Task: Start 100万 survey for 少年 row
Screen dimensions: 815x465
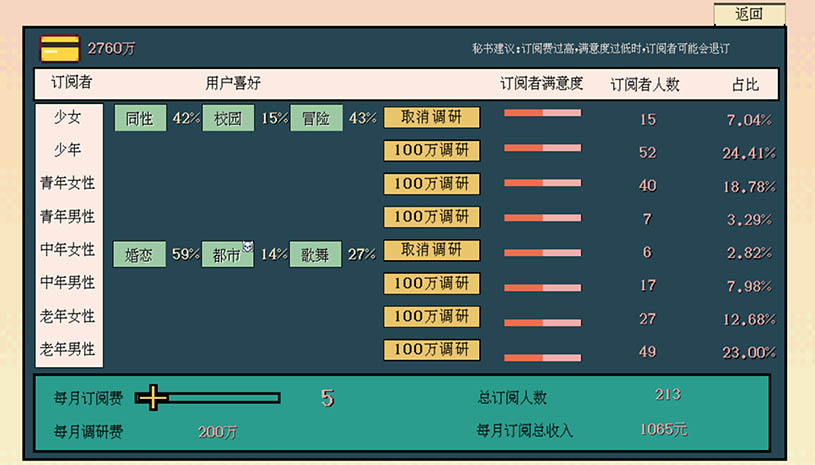Action: point(431,151)
